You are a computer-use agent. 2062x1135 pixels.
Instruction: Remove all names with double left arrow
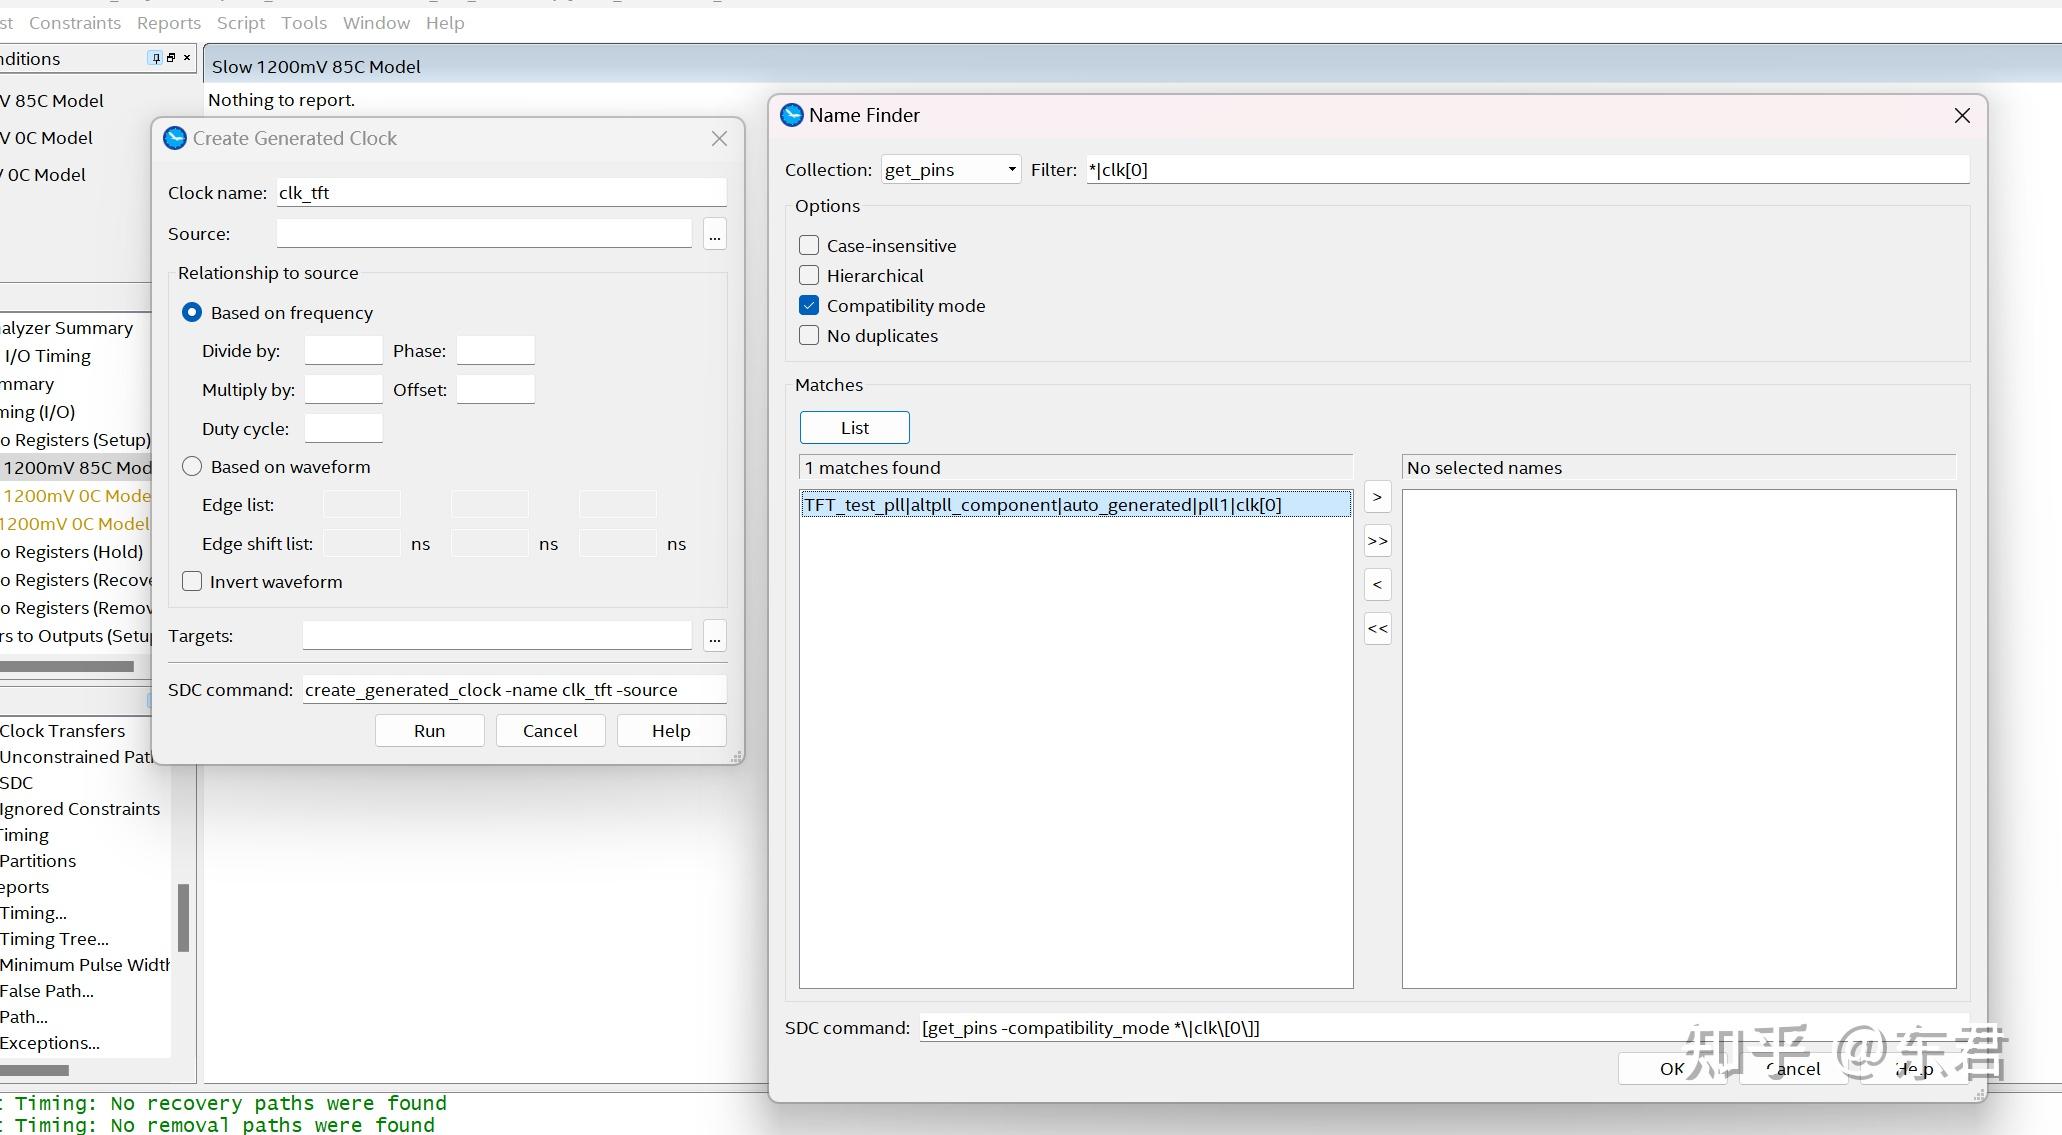[1377, 629]
